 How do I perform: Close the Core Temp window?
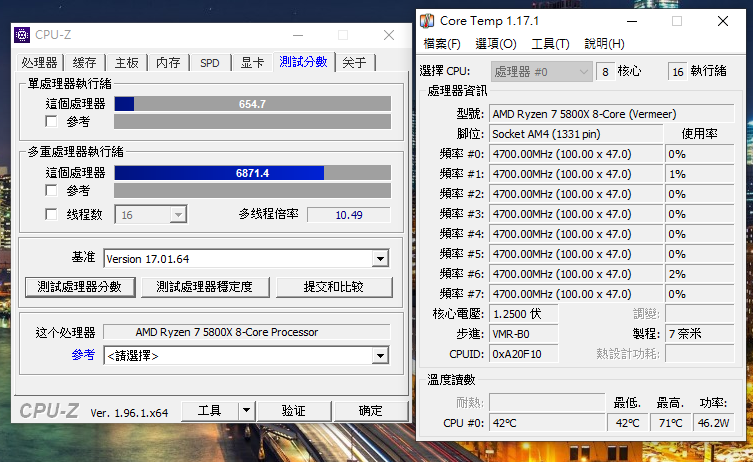723,21
